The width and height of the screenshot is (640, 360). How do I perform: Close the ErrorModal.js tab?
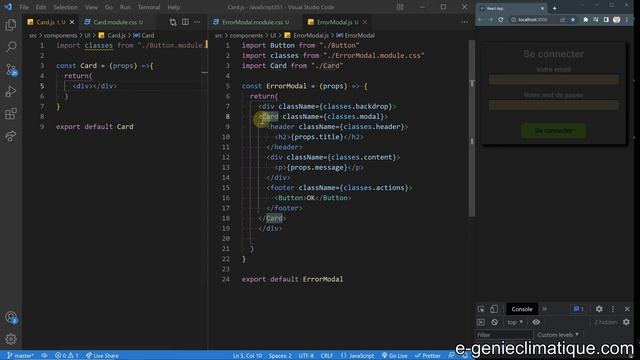coord(364,22)
